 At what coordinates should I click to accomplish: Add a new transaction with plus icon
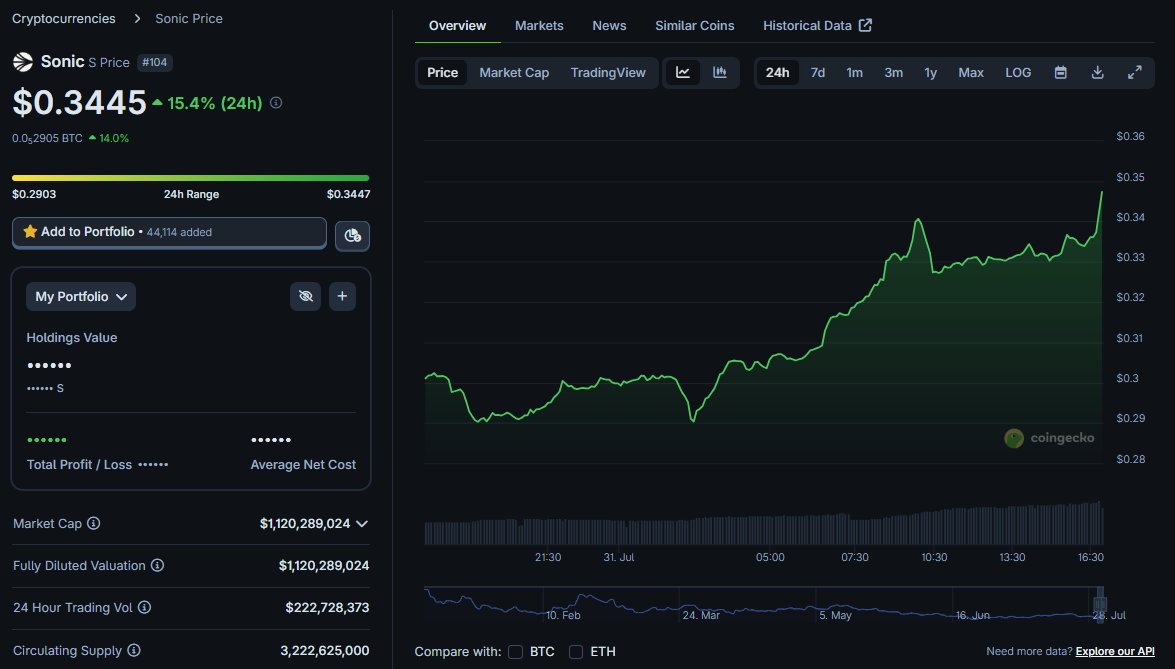[342, 297]
